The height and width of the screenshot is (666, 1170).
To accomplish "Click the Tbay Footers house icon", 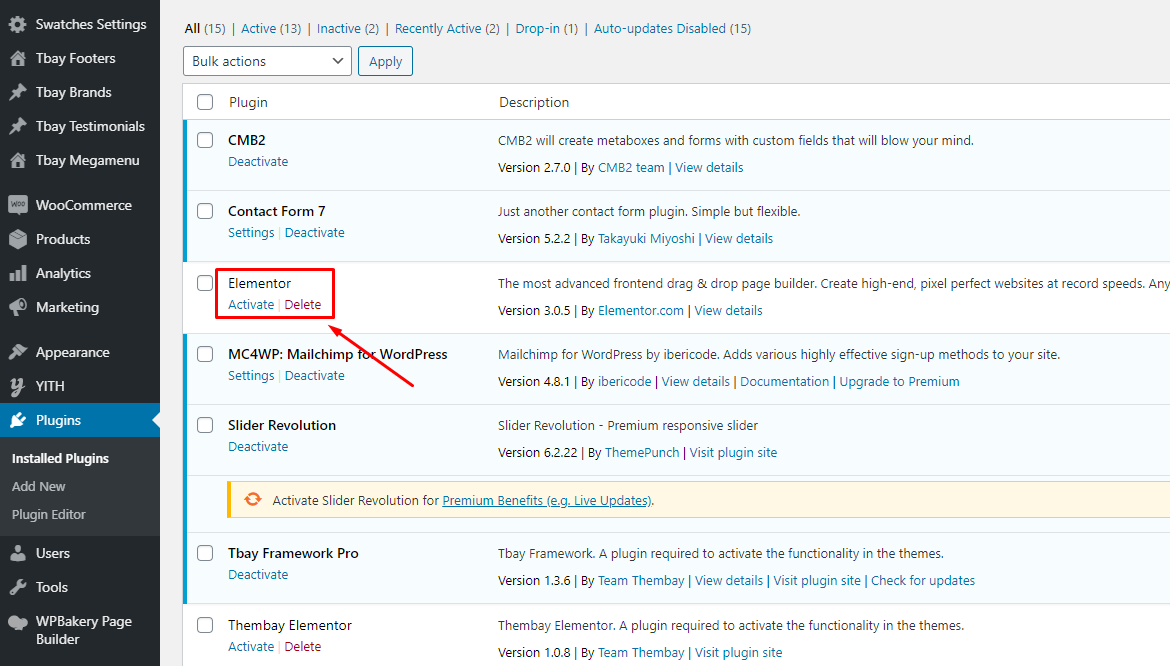I will (x=18, y=58).
